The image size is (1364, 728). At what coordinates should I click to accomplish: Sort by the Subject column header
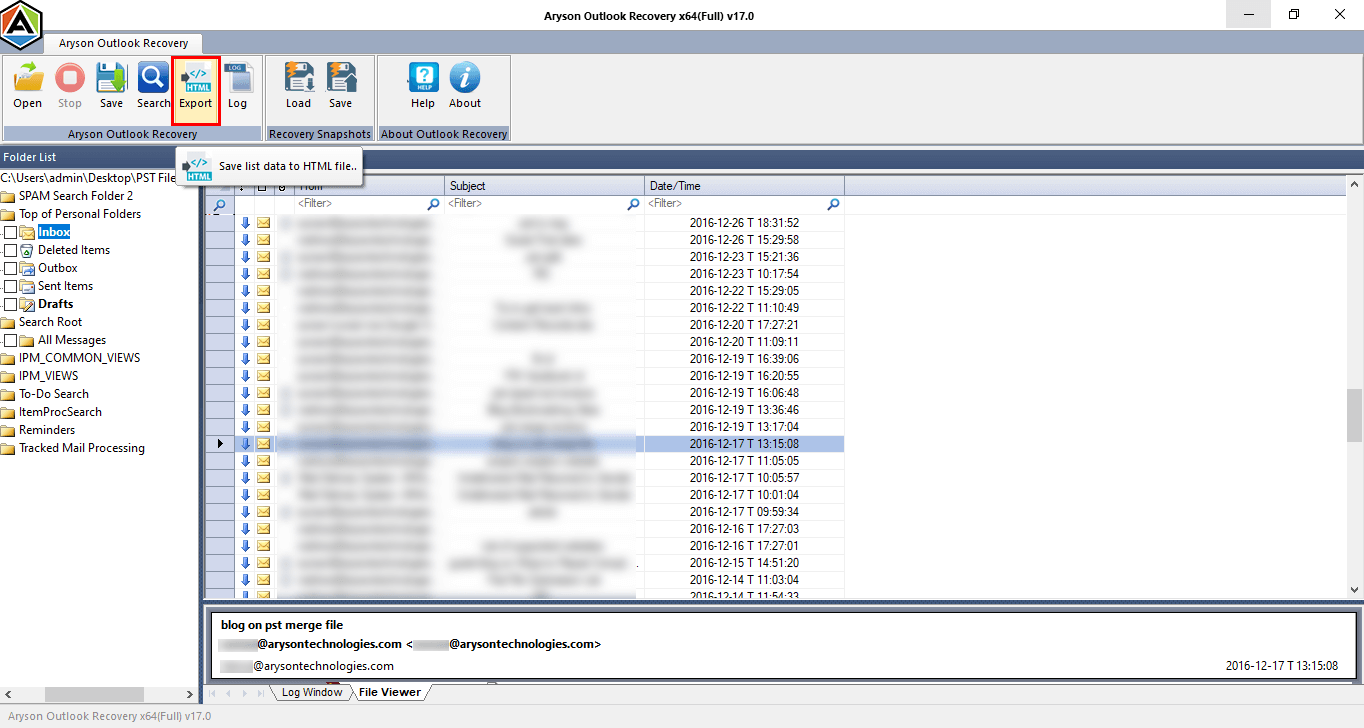coord(544,186)
